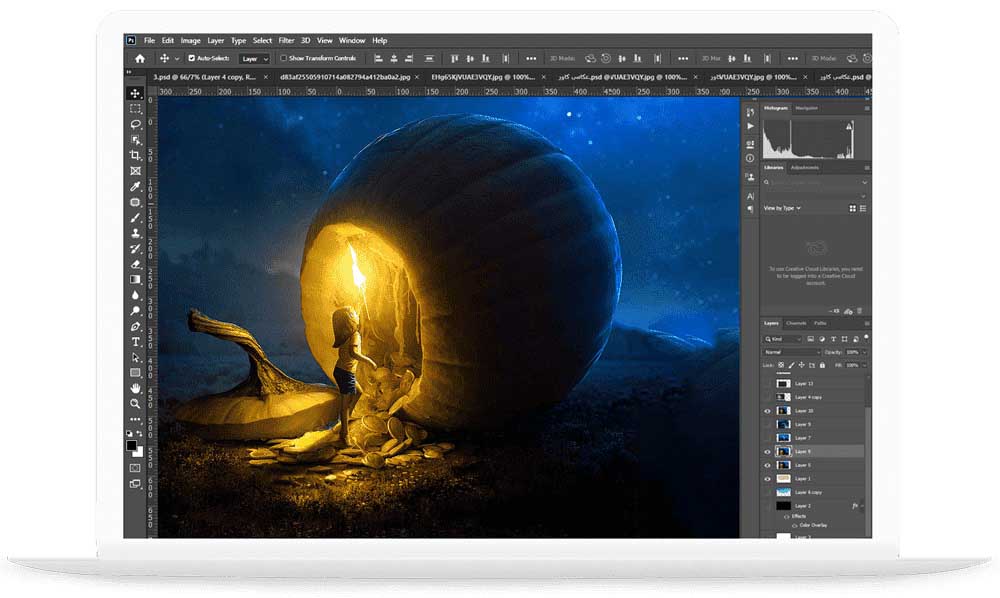Close the 3.psd document tab
The width and height of the screenshot is (1000, 598).
point(265,77)
